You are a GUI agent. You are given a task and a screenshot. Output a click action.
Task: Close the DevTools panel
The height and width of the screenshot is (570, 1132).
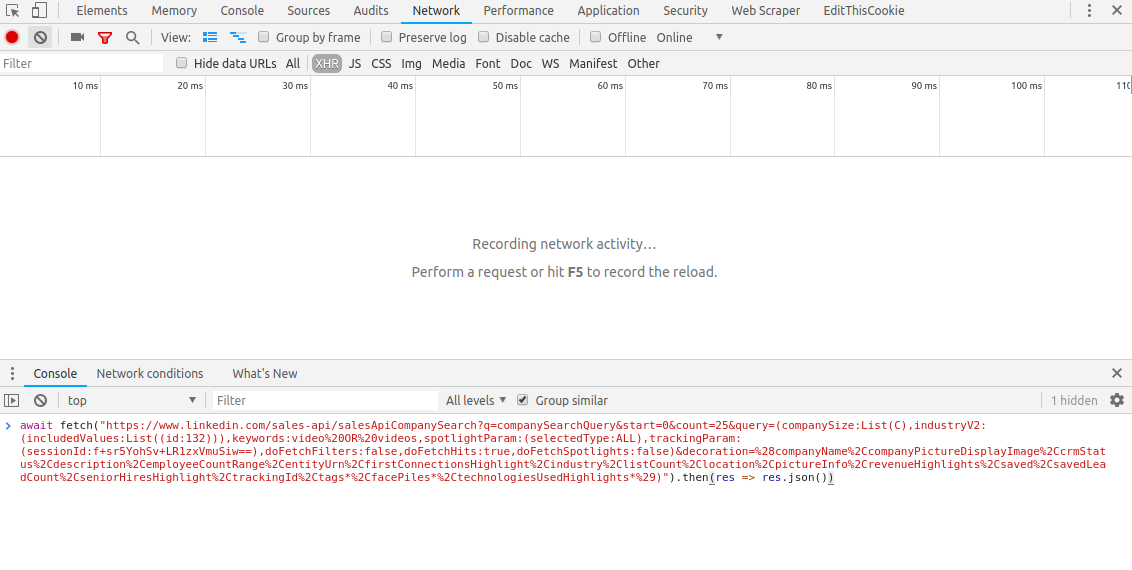click(1117, 11)
